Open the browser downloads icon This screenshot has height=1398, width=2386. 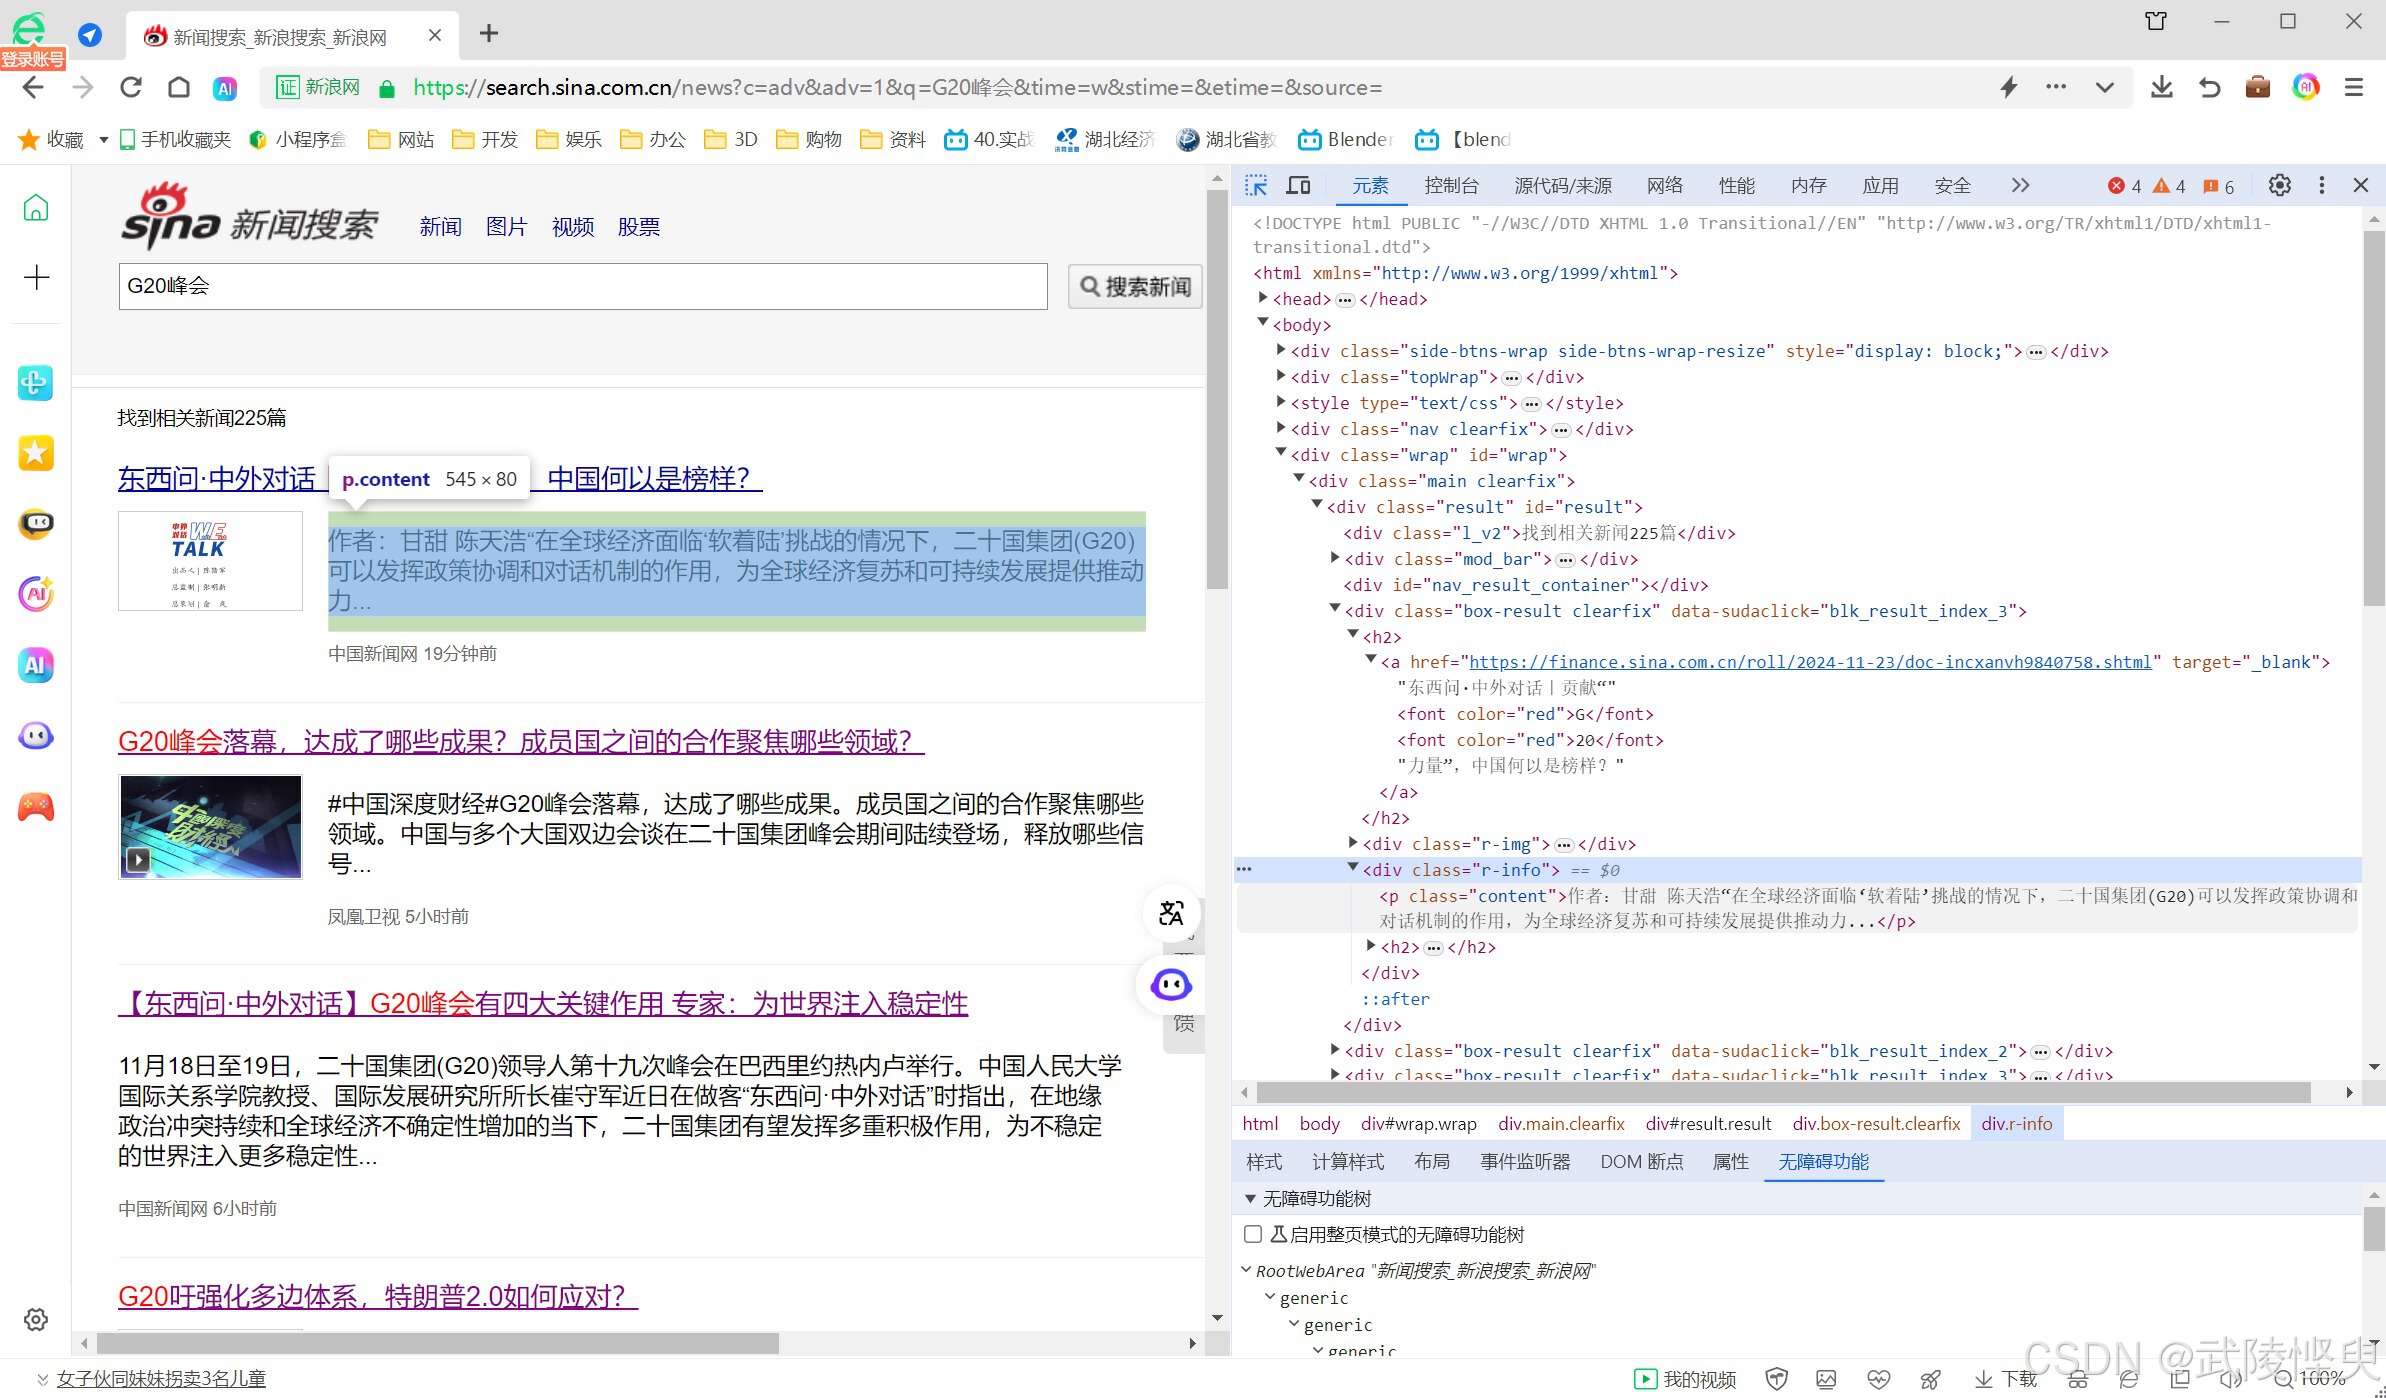[x=2161, y=88]
